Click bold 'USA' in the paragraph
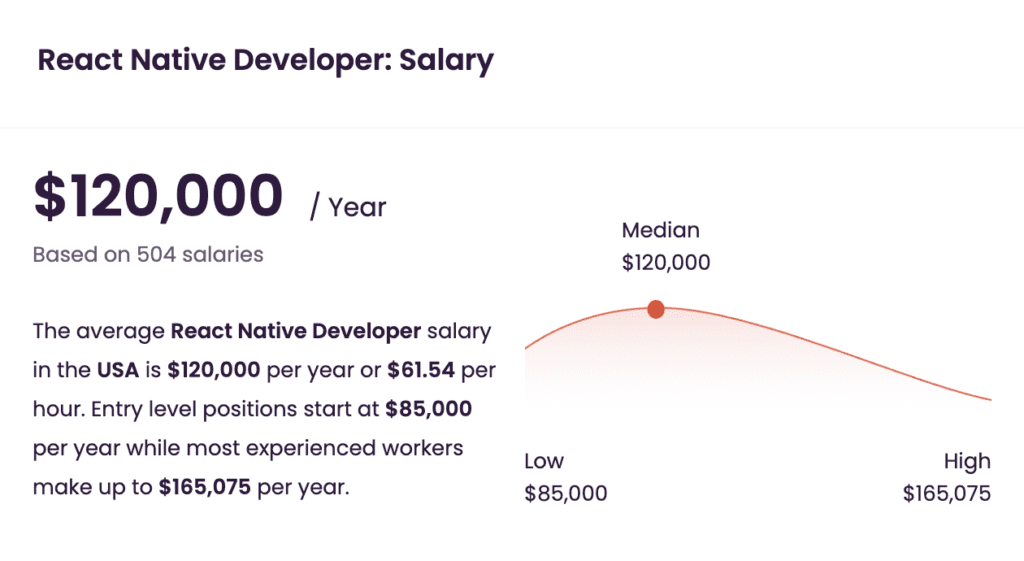This screenshot has height=561, width=1024. [x=118, y=370]
